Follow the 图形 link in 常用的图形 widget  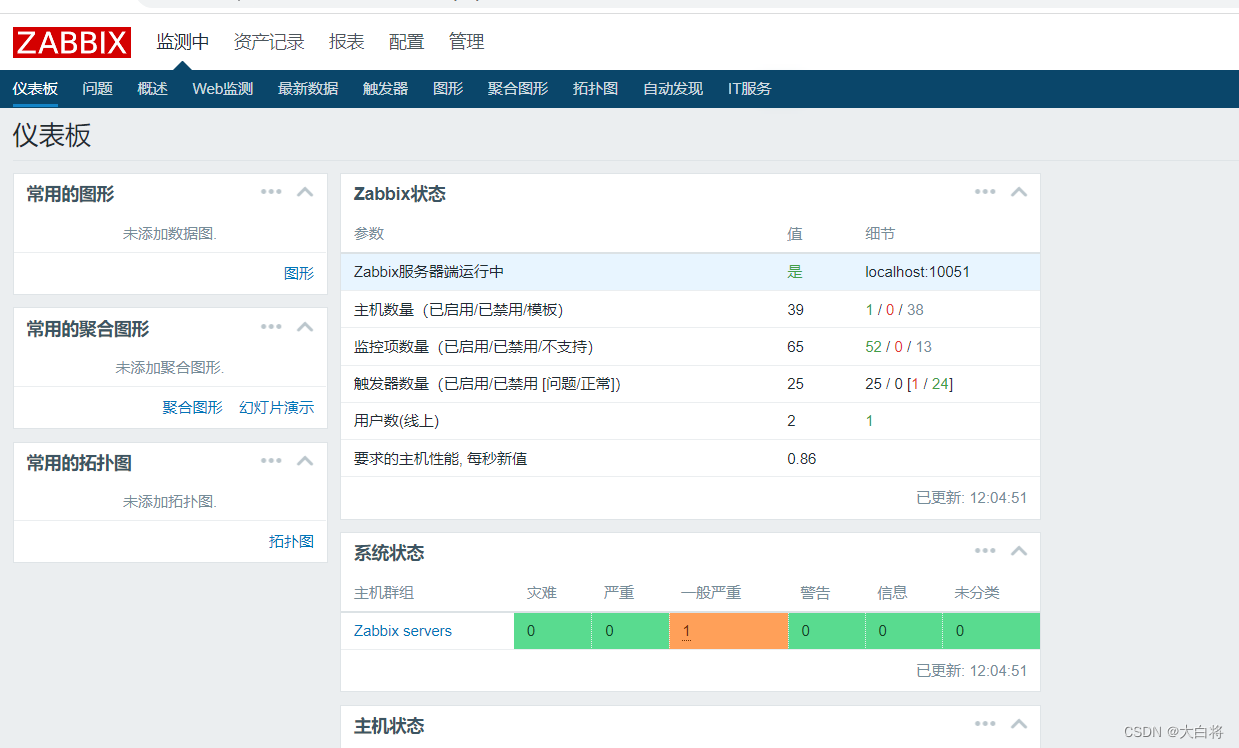point(299,273)
